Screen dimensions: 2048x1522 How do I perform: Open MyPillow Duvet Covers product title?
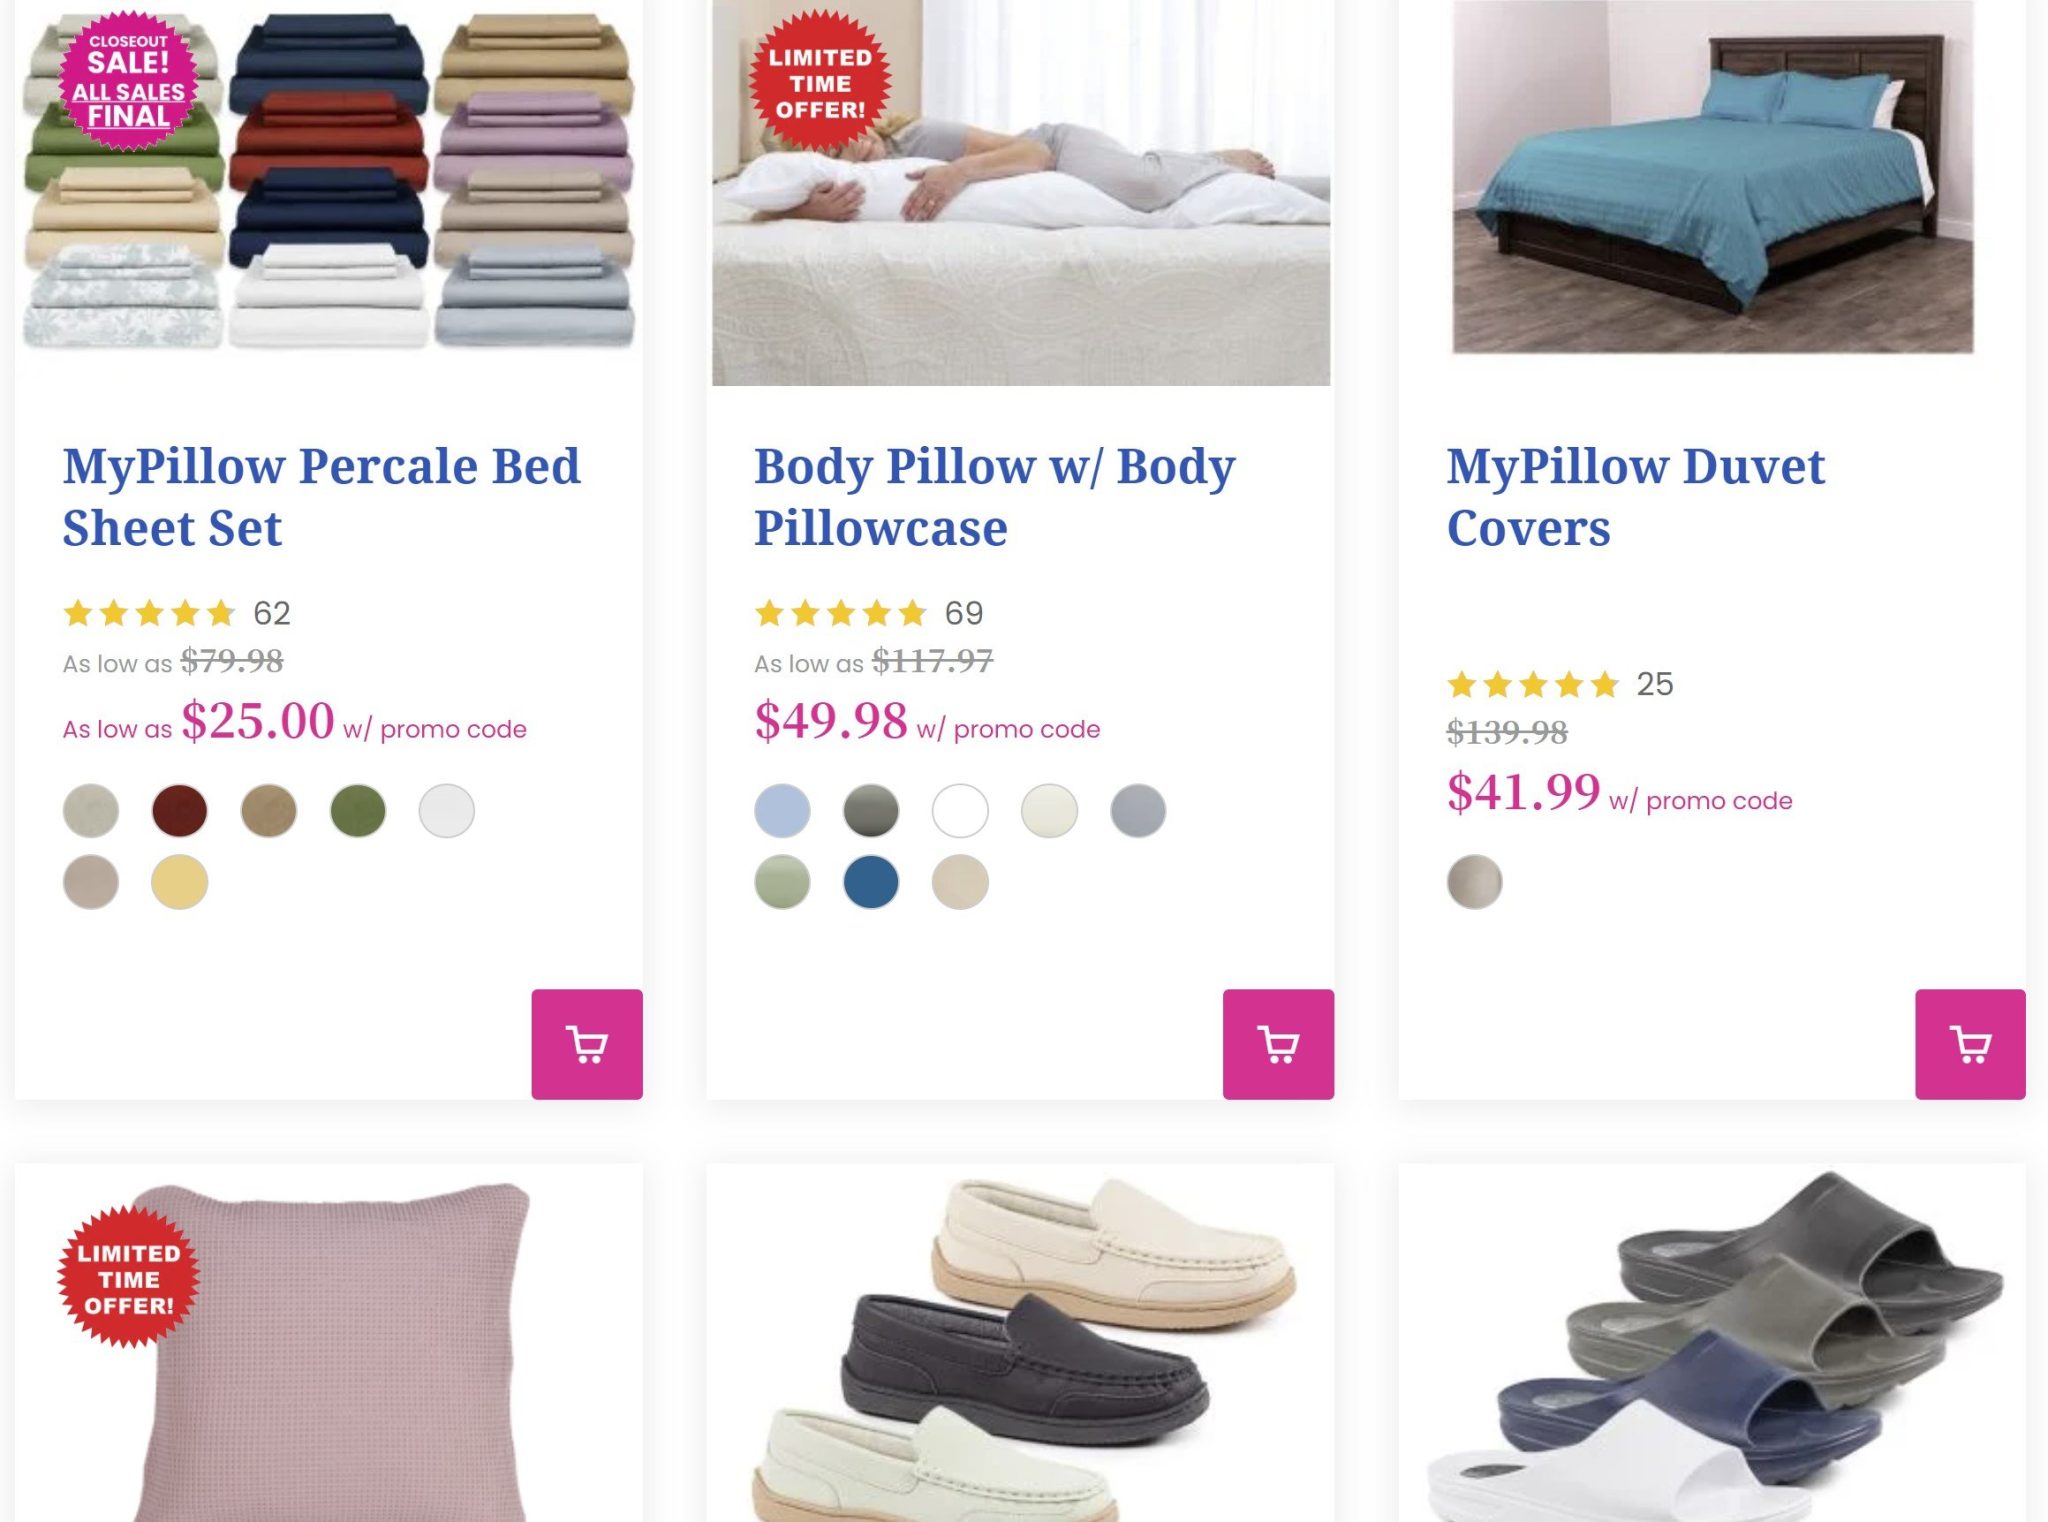(1635, 497)
